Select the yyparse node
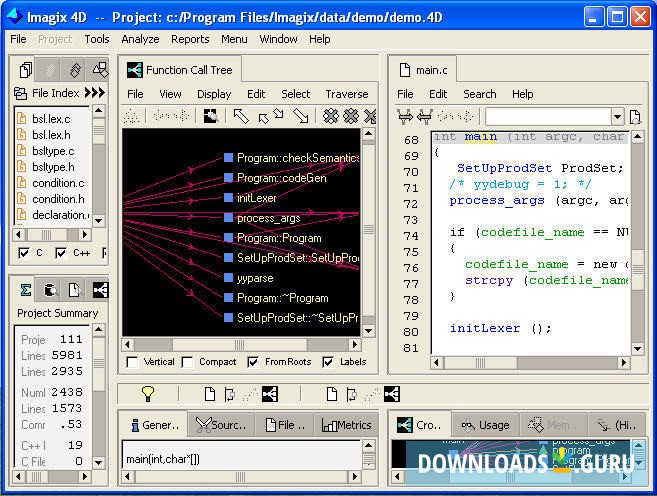Screen dimensions: 657x496 (255, 278)
